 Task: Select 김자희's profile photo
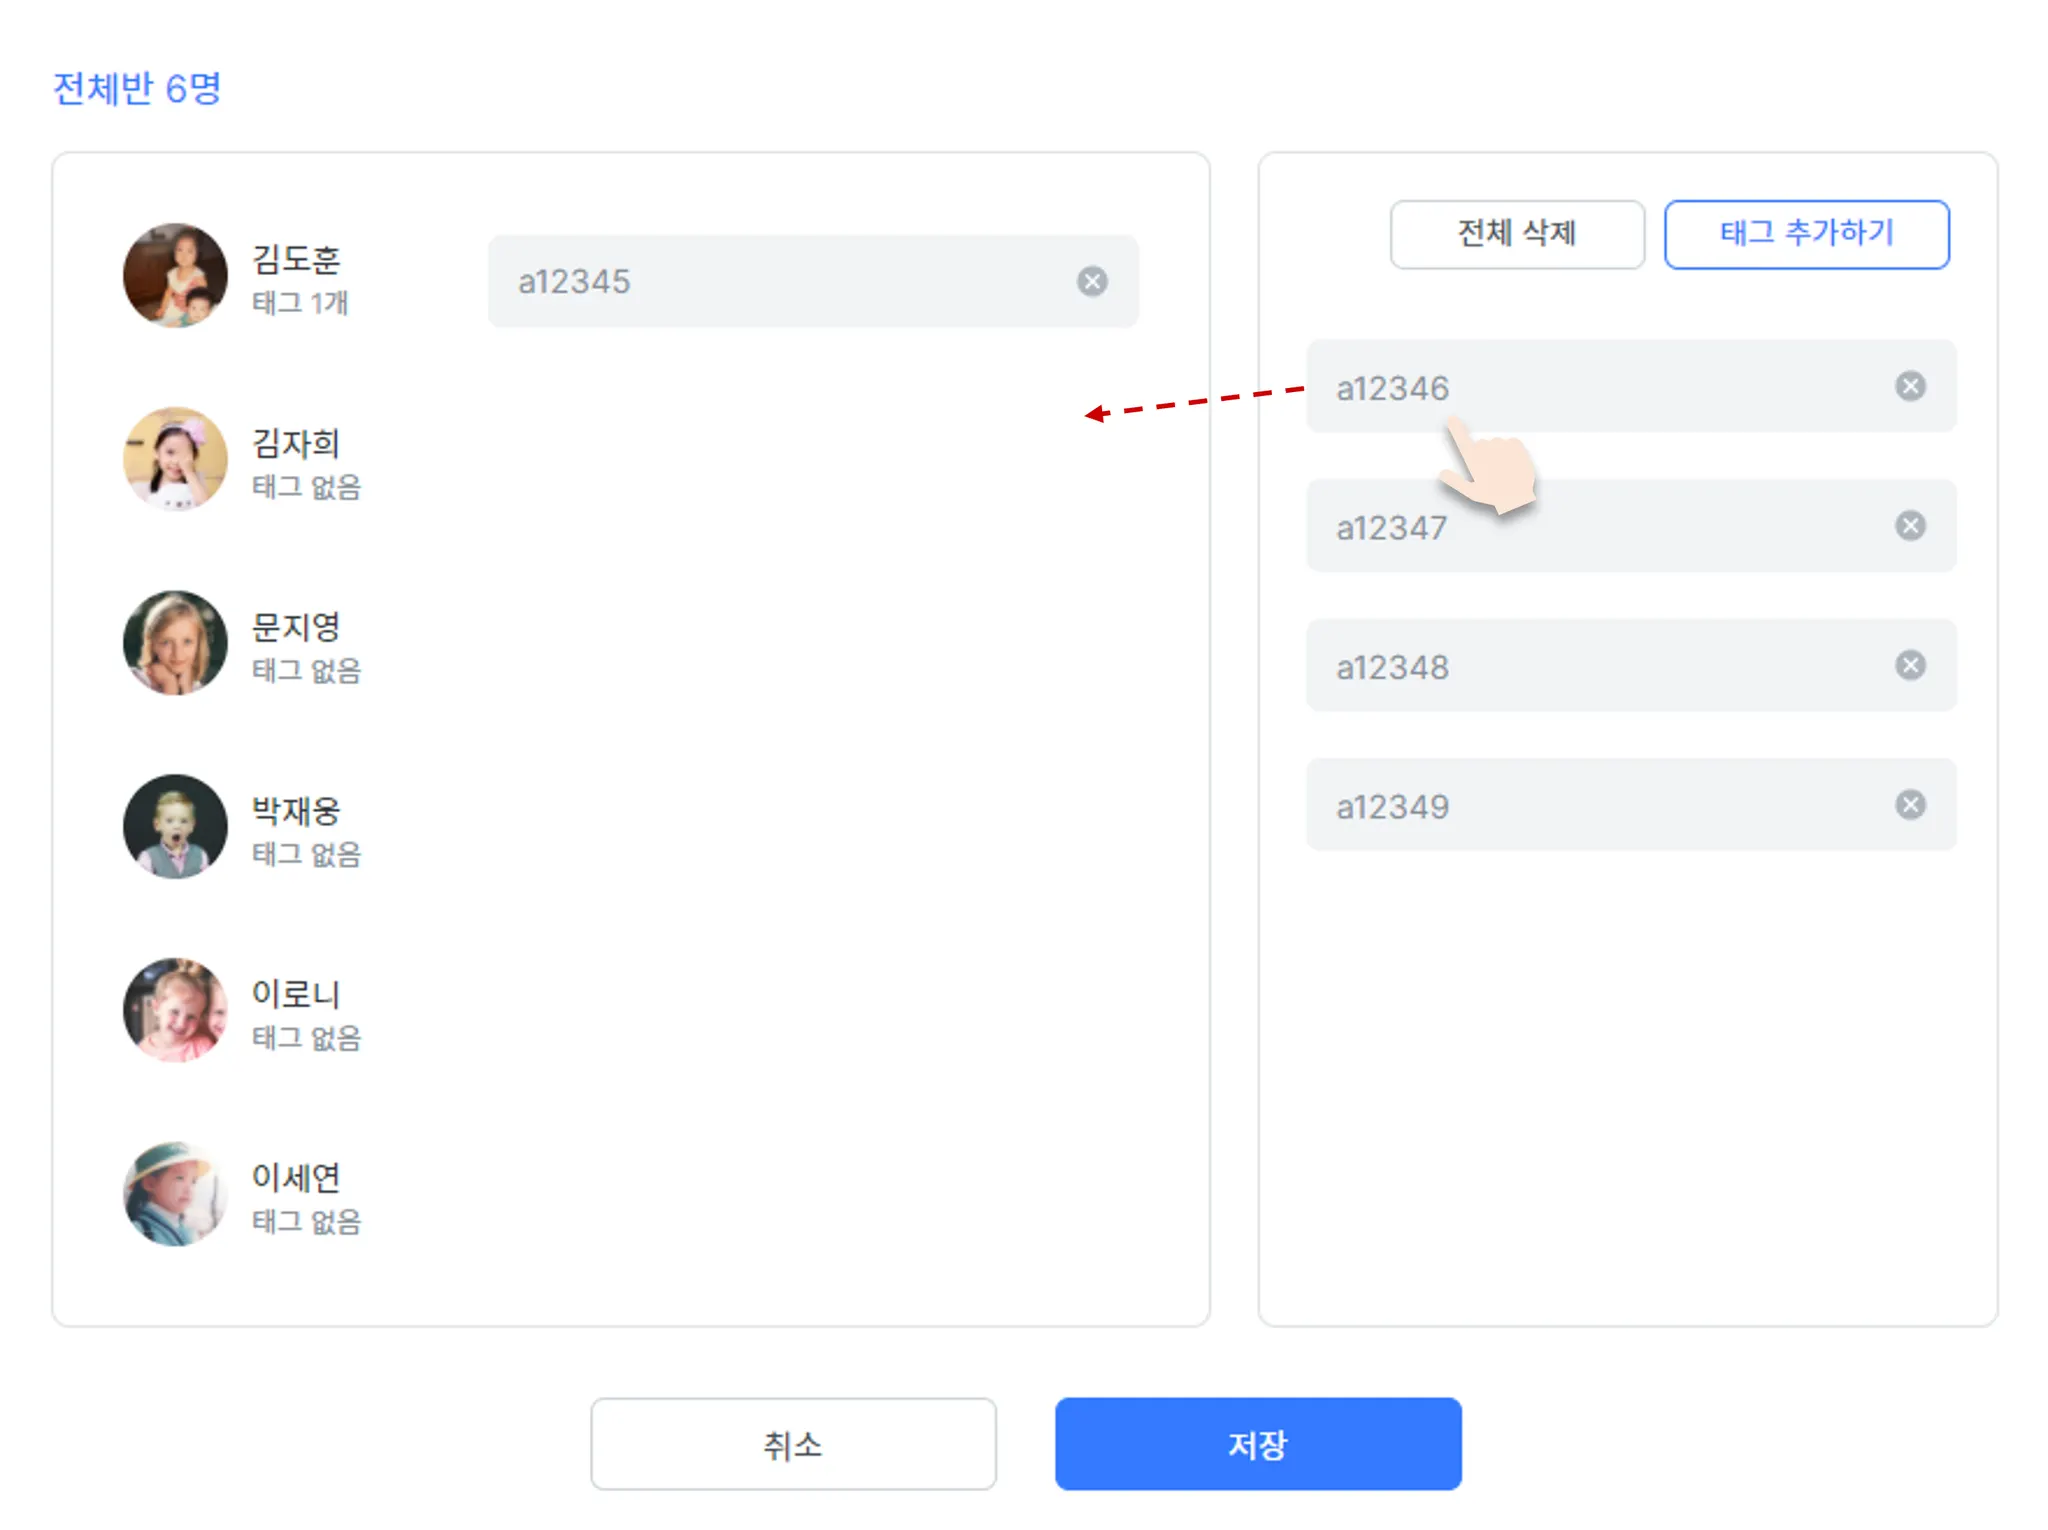(x=175, y=459)
